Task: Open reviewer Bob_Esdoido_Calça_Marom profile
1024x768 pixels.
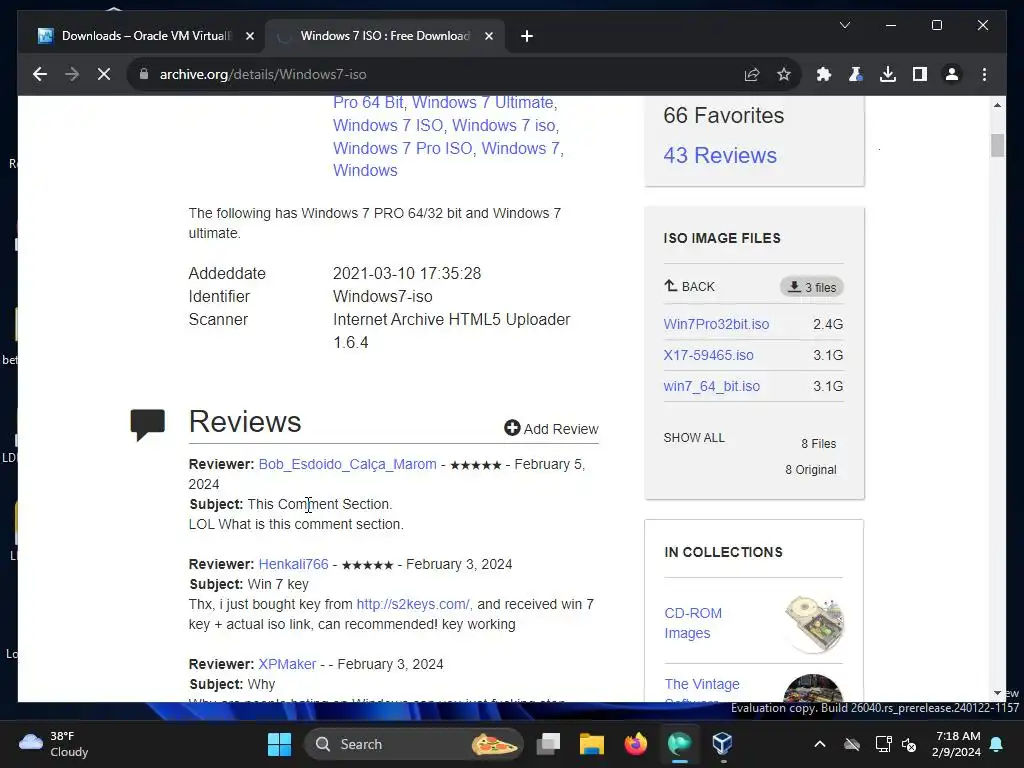Action: (x=347, y=464)
